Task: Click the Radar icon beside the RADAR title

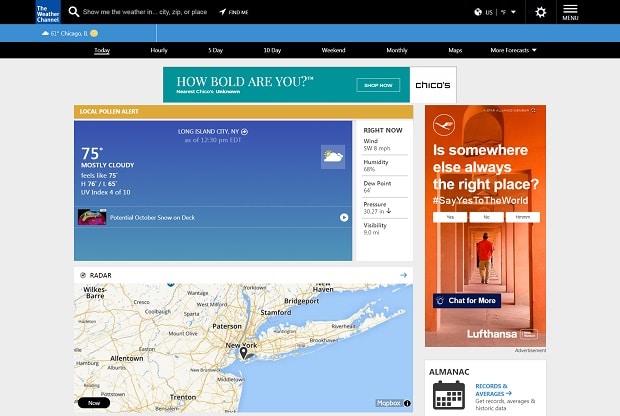Action: click(83, 275)
